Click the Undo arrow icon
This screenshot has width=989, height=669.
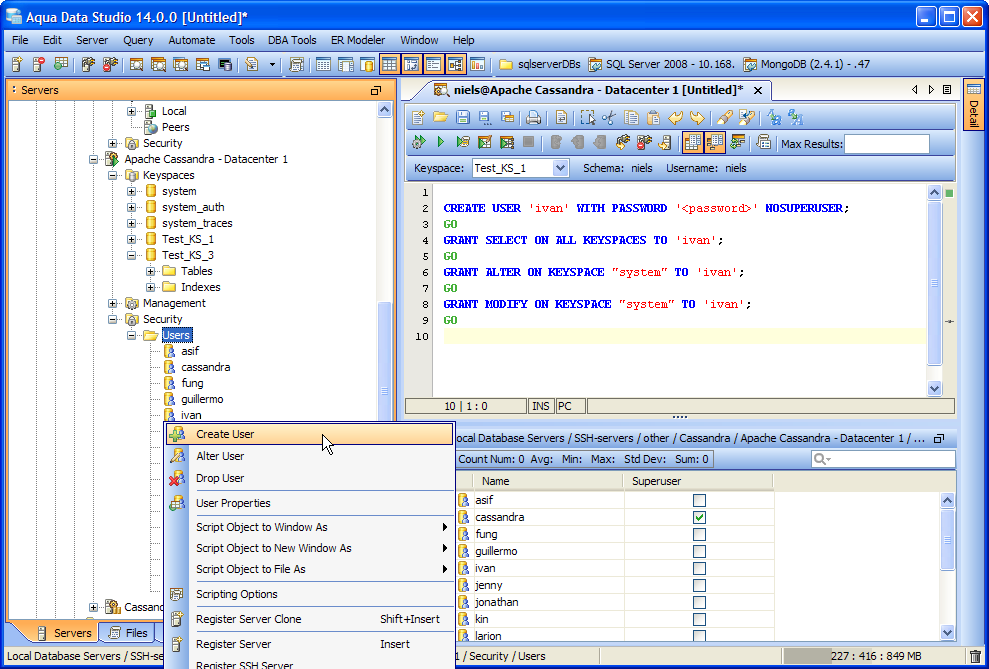coord(676,118)
